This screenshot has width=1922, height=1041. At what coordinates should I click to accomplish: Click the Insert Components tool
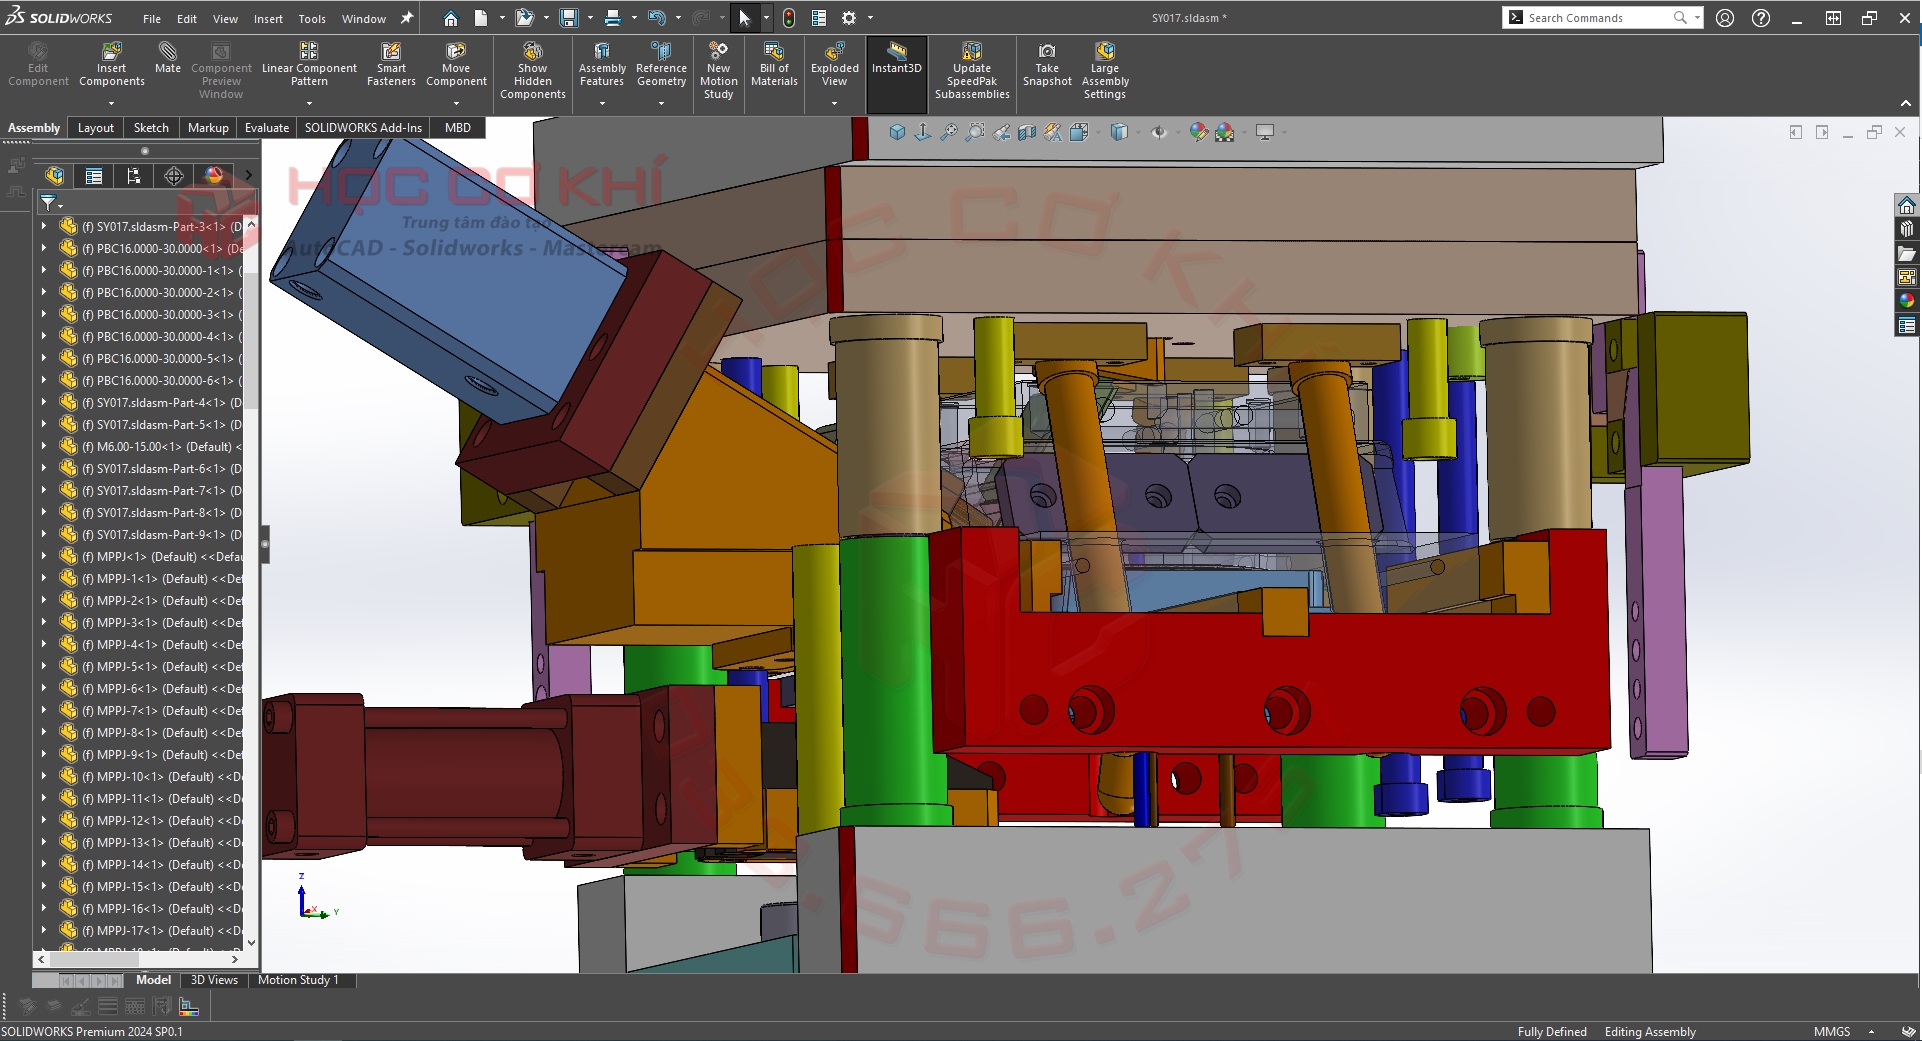click(x=112, y=64)
